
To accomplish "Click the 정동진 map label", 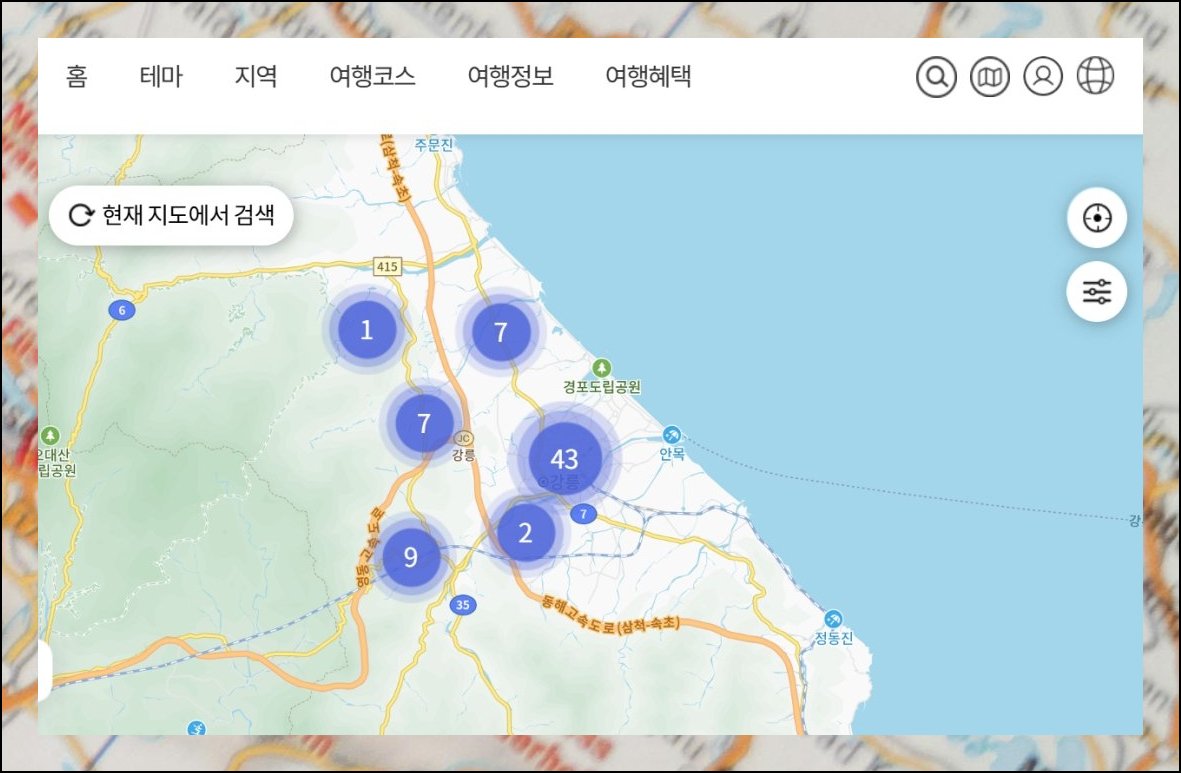I will (834, 638).
